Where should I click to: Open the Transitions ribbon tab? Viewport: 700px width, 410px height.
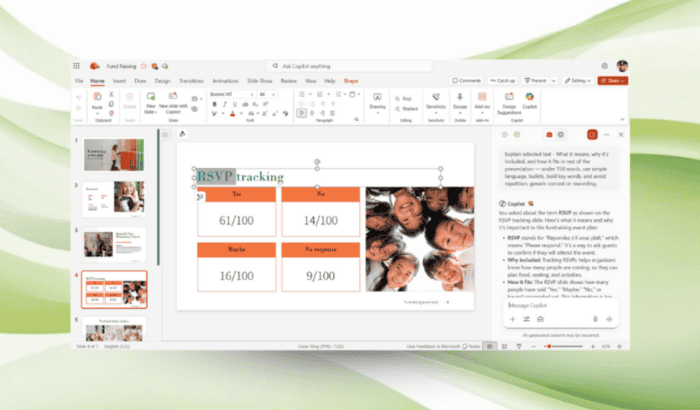click(x=191, y=80)
